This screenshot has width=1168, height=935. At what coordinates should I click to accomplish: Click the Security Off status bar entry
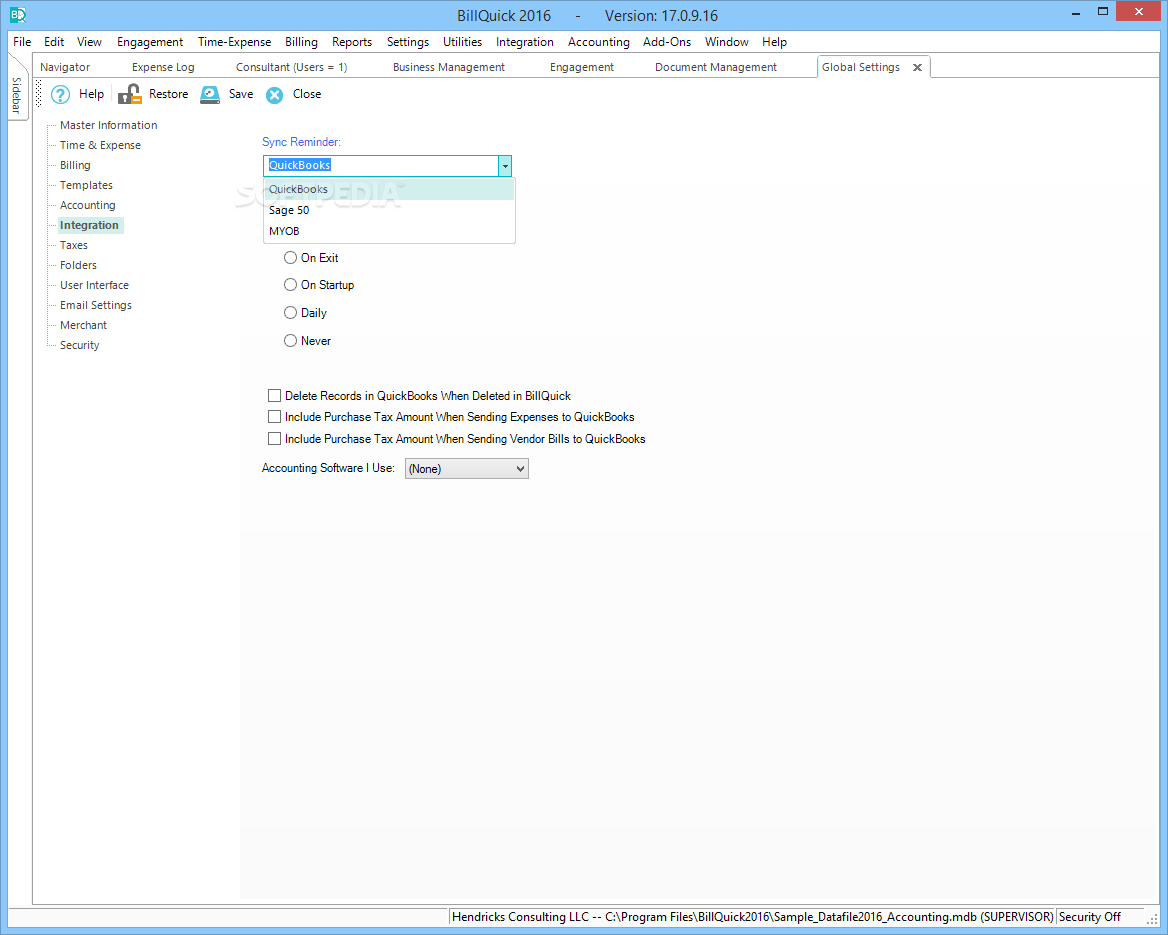click(x=1090, y=917)
